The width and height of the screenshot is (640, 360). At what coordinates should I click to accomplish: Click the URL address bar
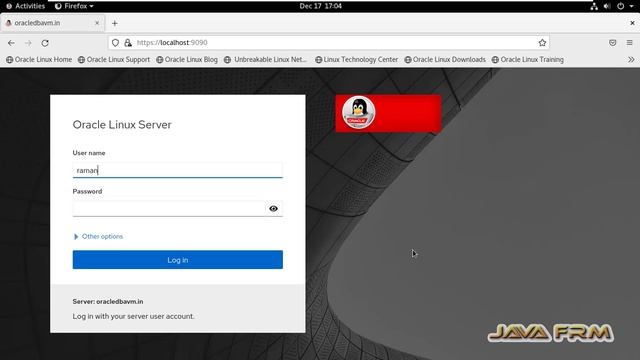tap(329, 42)
